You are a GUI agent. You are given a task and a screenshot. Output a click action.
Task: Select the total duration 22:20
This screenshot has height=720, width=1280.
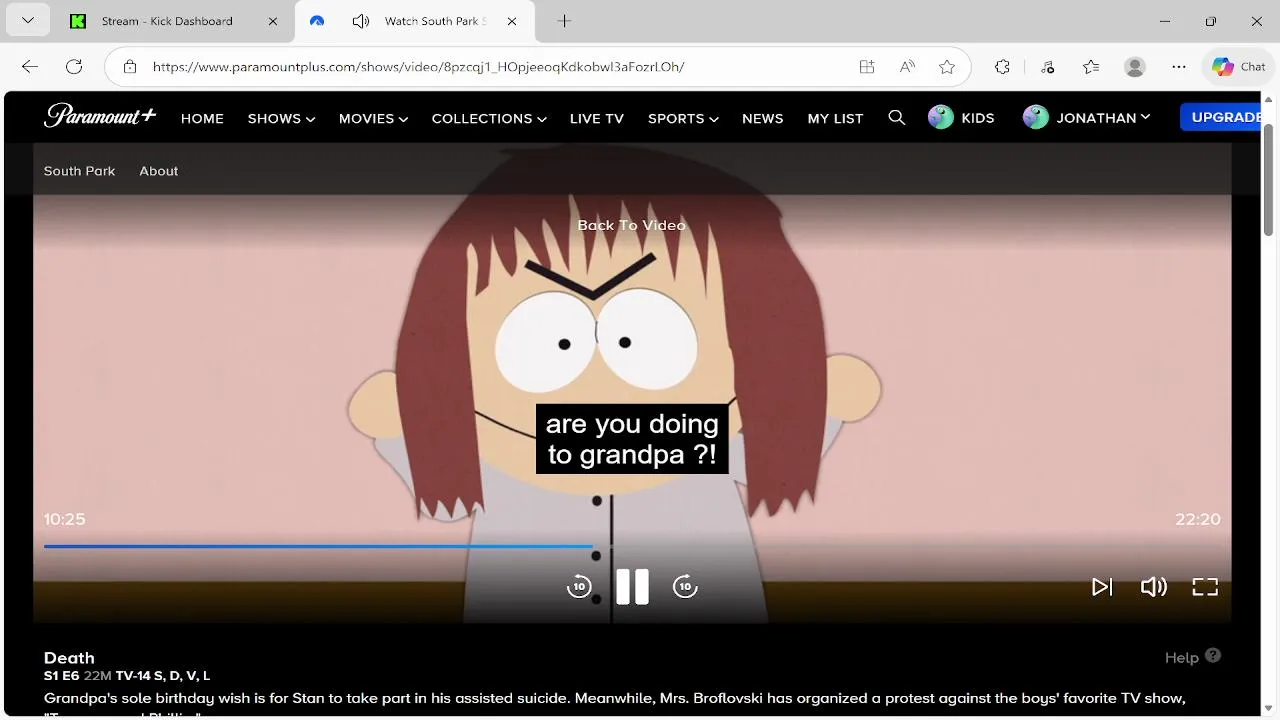[1198, 519]
